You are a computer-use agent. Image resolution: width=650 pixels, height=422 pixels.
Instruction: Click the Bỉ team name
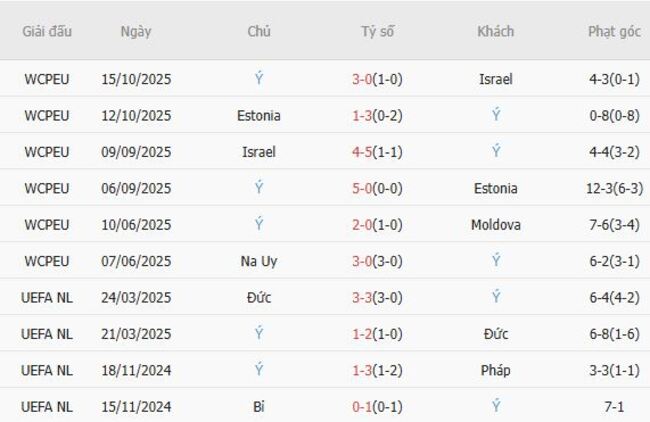[x=259, y=406]
